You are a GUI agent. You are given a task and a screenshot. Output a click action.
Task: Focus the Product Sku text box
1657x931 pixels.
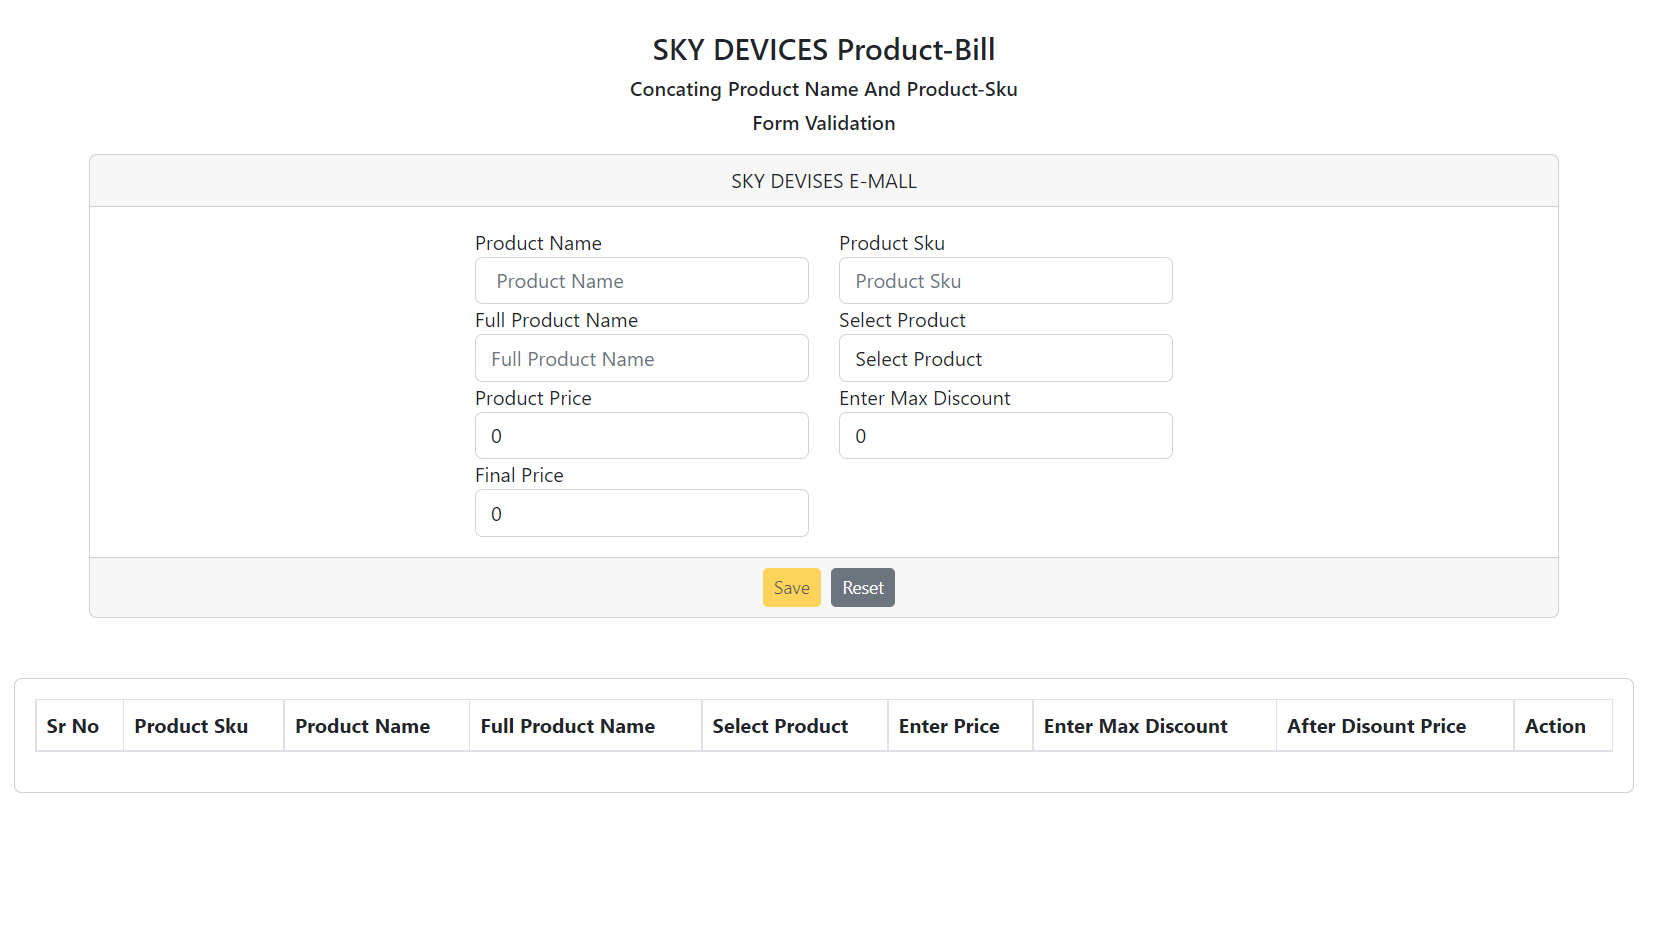click(x=1005, y=281)
